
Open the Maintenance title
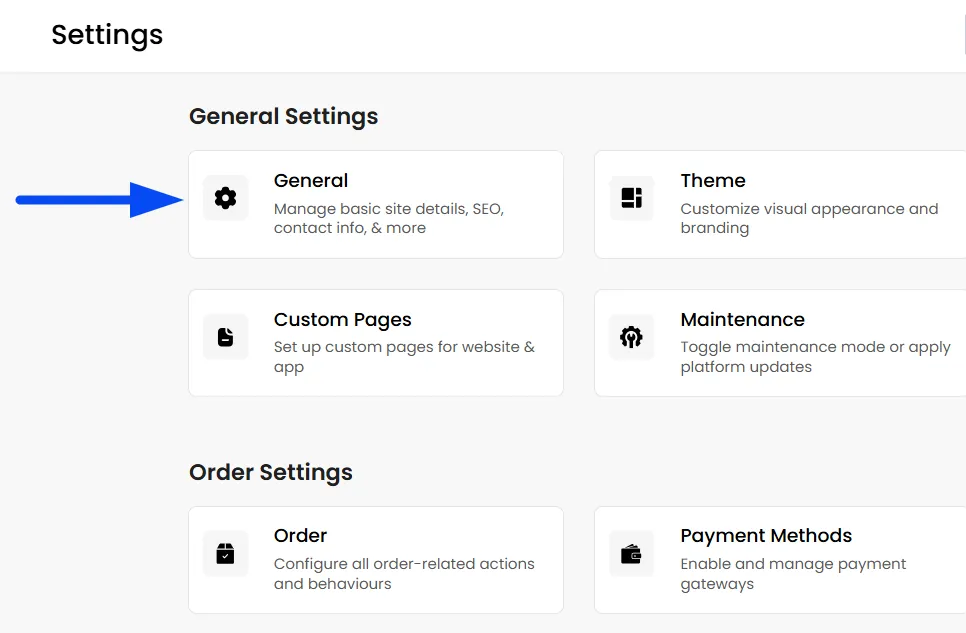tap(742, 320)
